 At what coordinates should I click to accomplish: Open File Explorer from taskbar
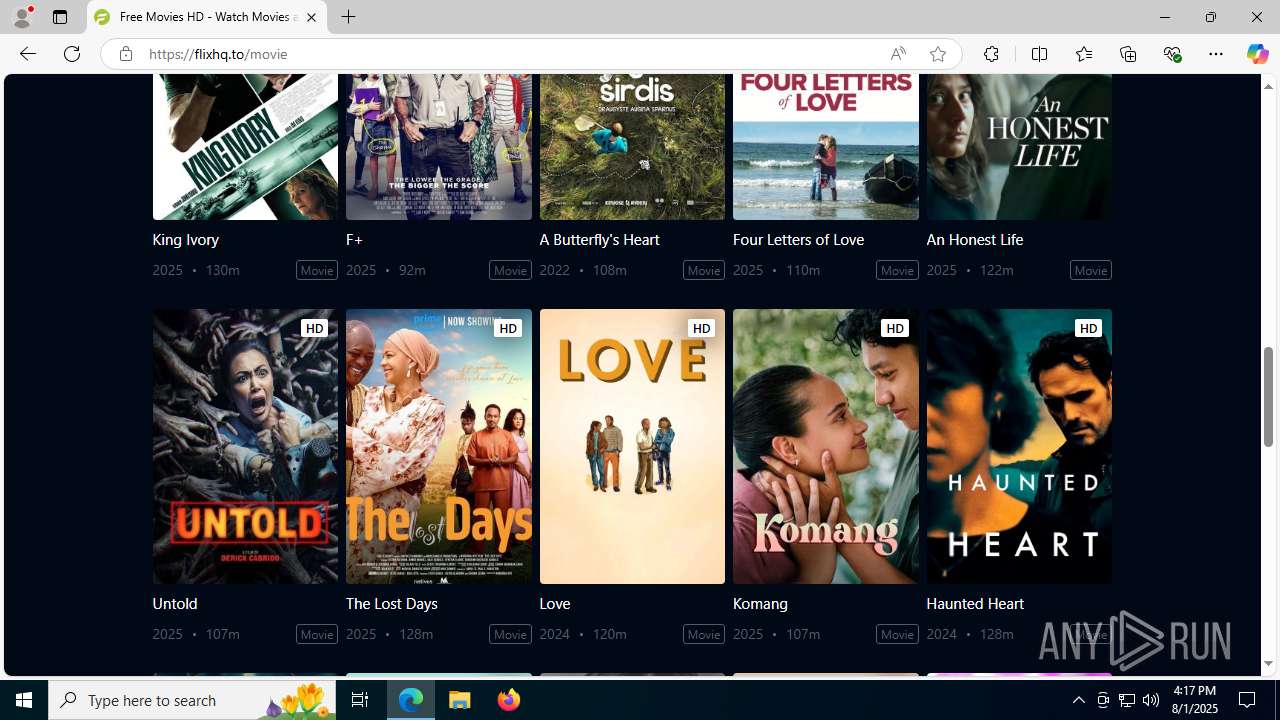click(460, 700)
